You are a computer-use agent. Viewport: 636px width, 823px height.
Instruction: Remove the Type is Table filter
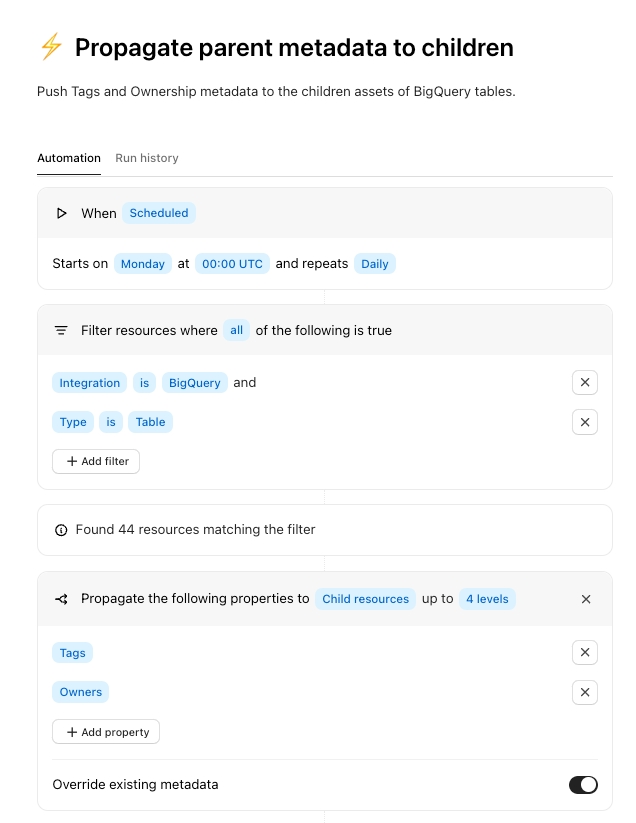[585, 422]
